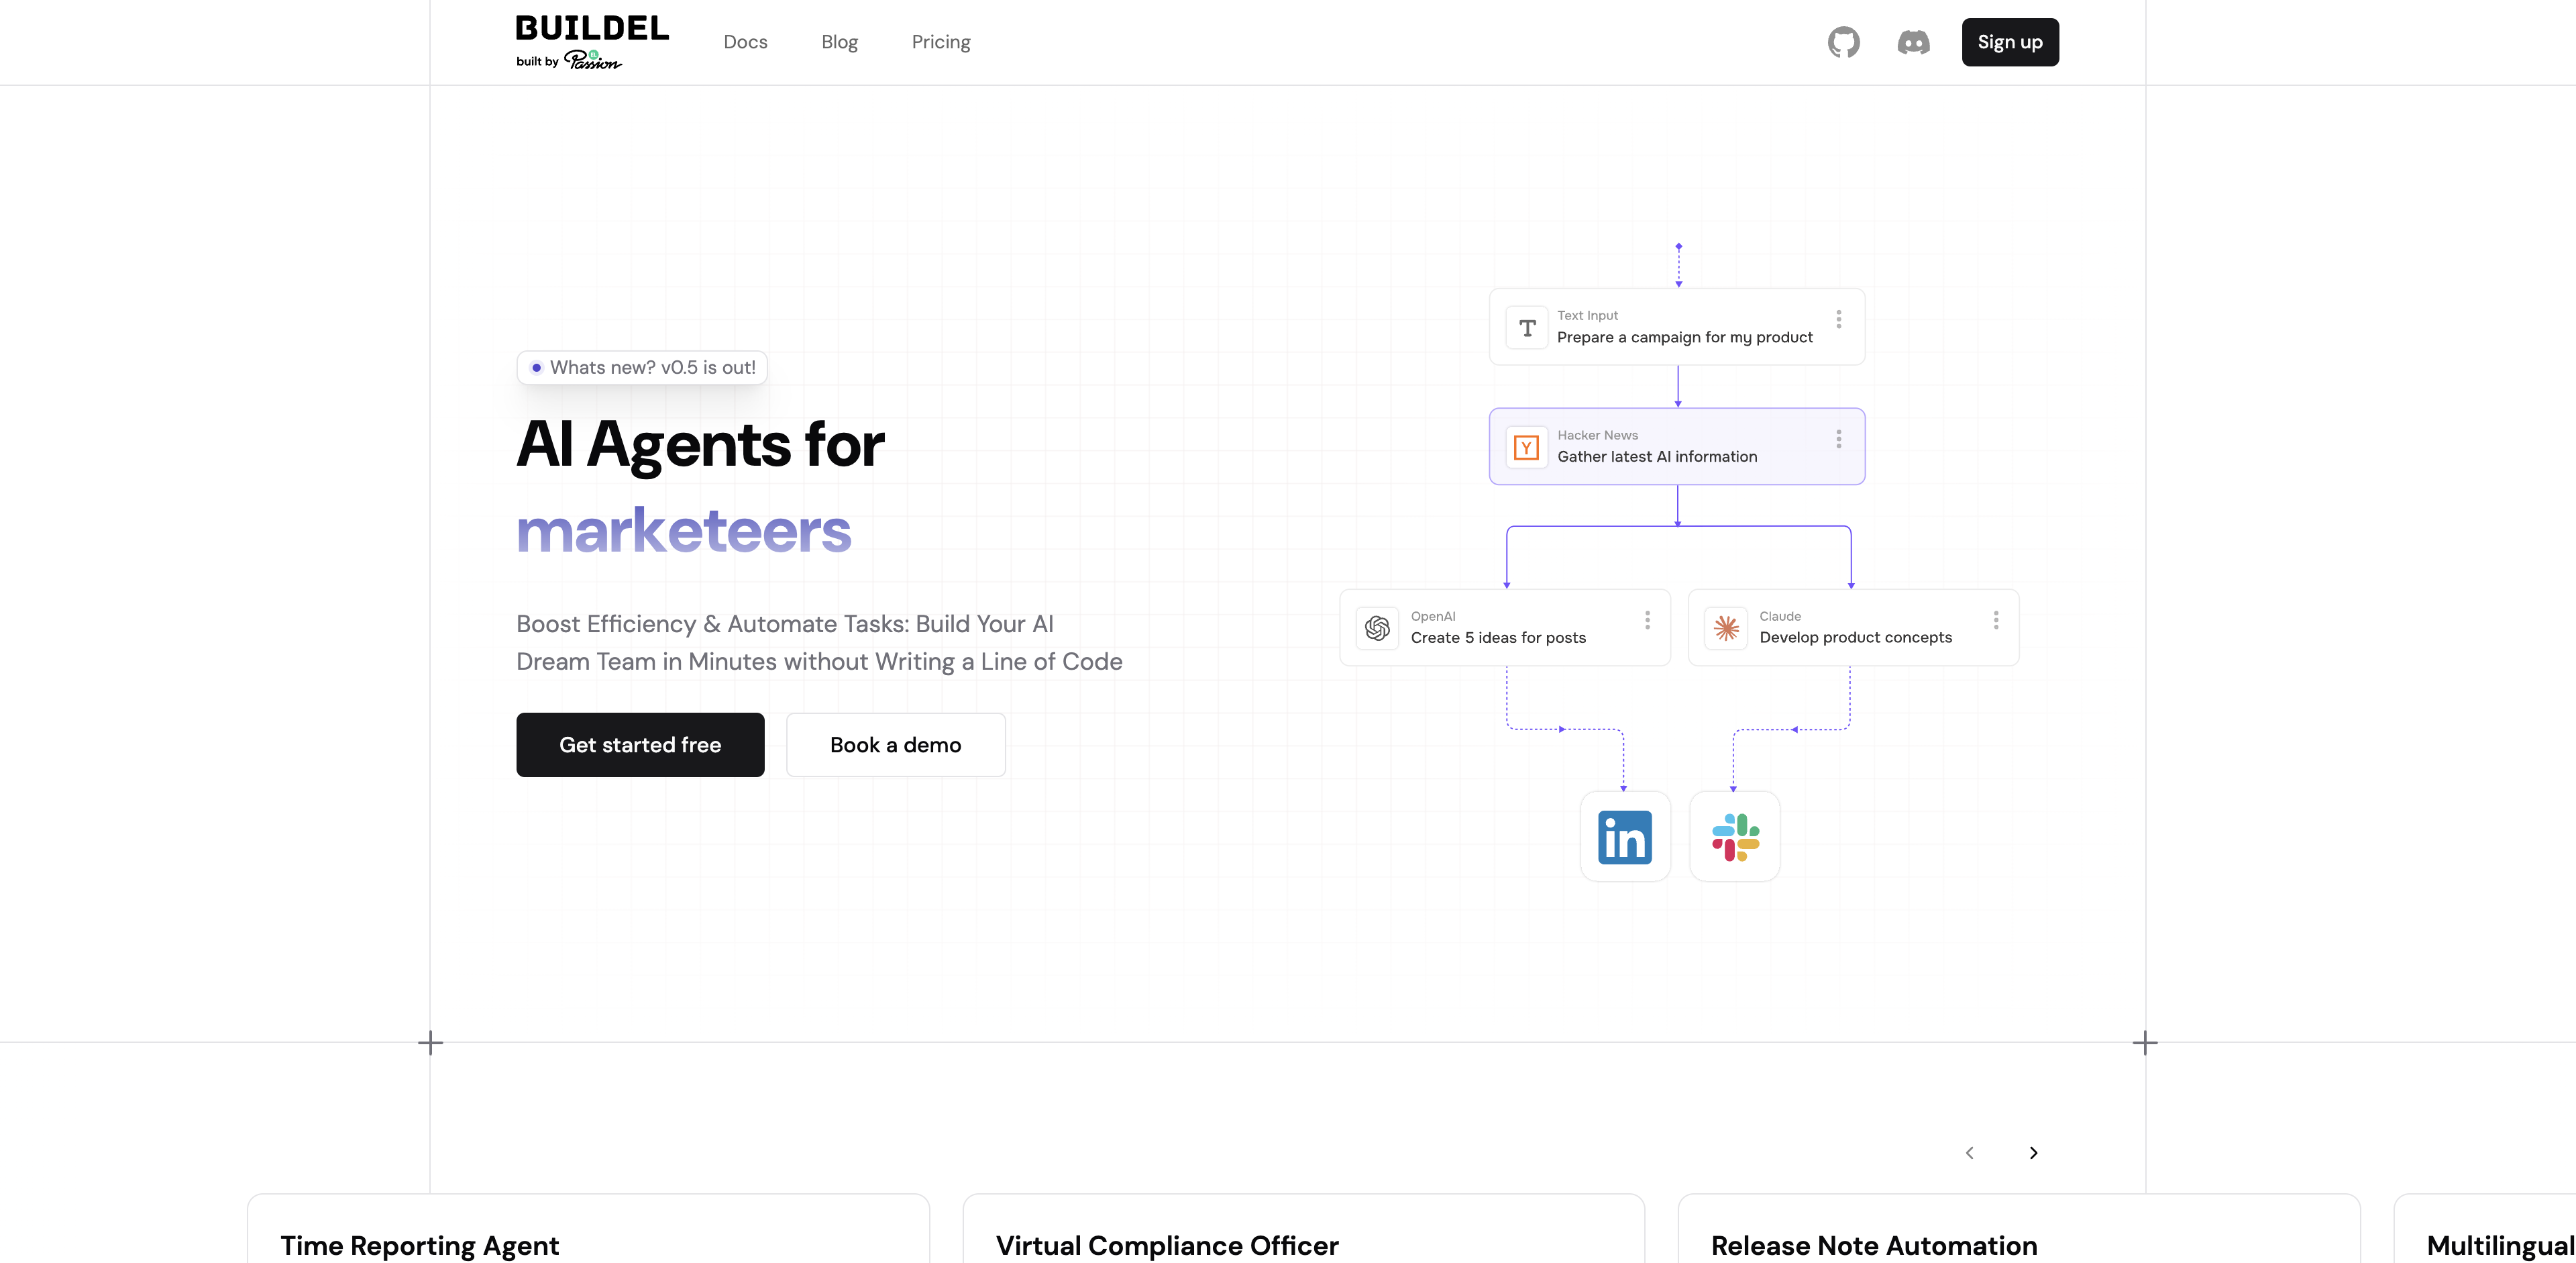Open the Pricing page
This screenshot has height=1263, width=2576.
941,42
